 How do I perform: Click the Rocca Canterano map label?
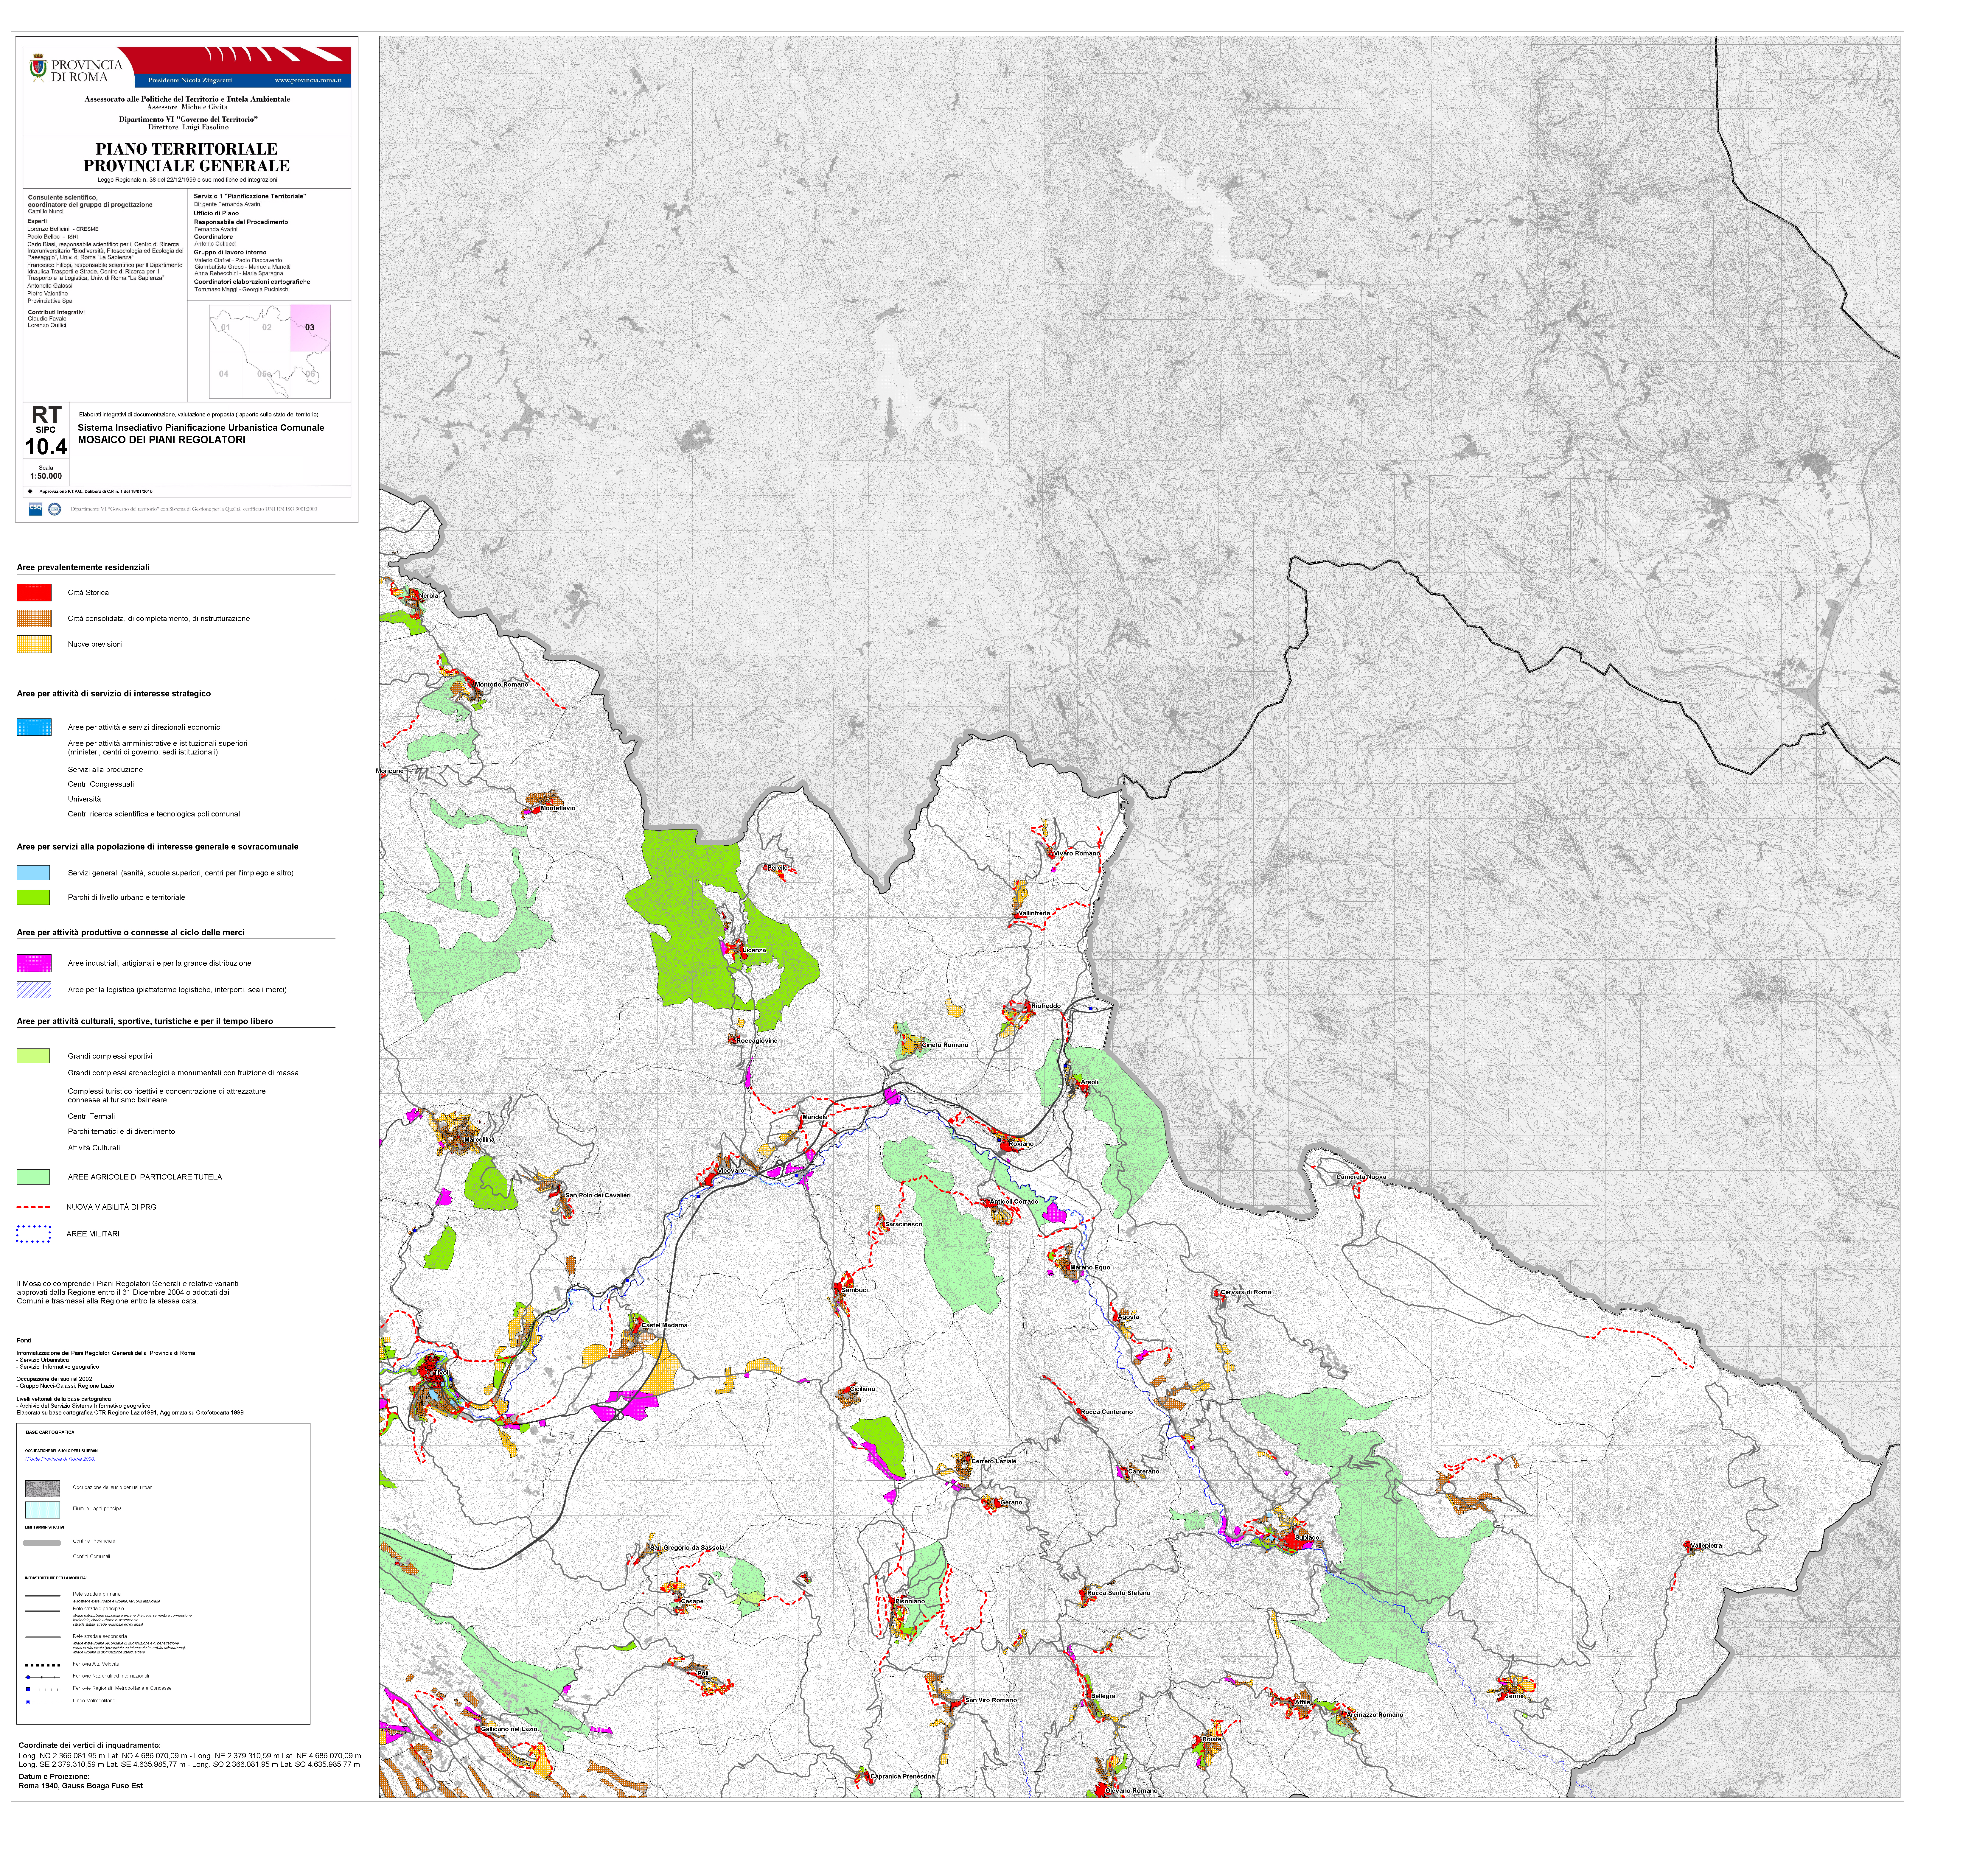[x=1107, y=1412]
